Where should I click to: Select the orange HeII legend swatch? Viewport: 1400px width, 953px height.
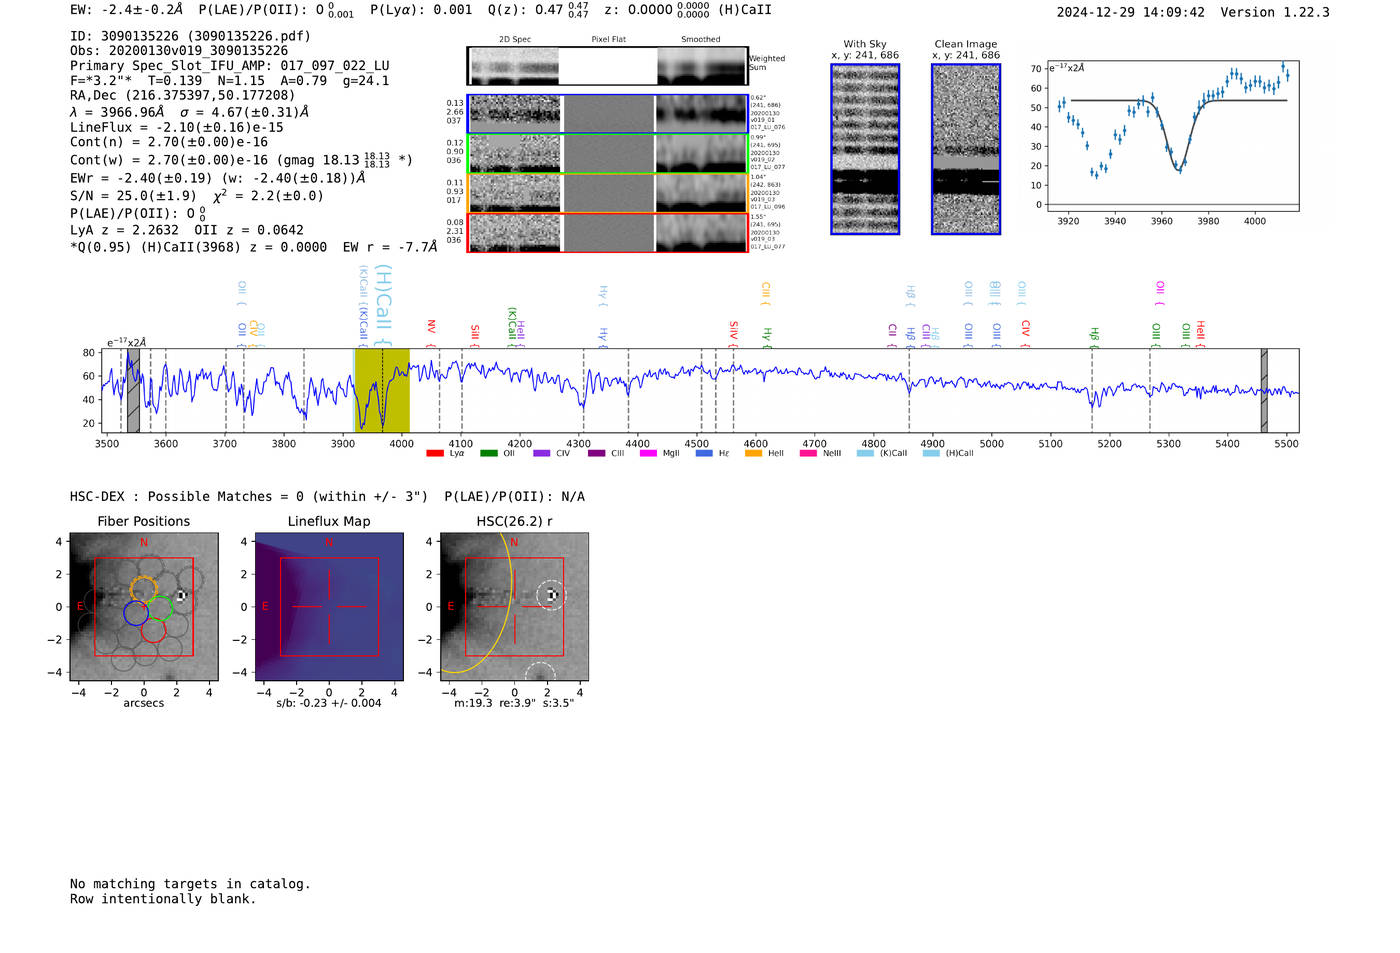coord(753,453)
